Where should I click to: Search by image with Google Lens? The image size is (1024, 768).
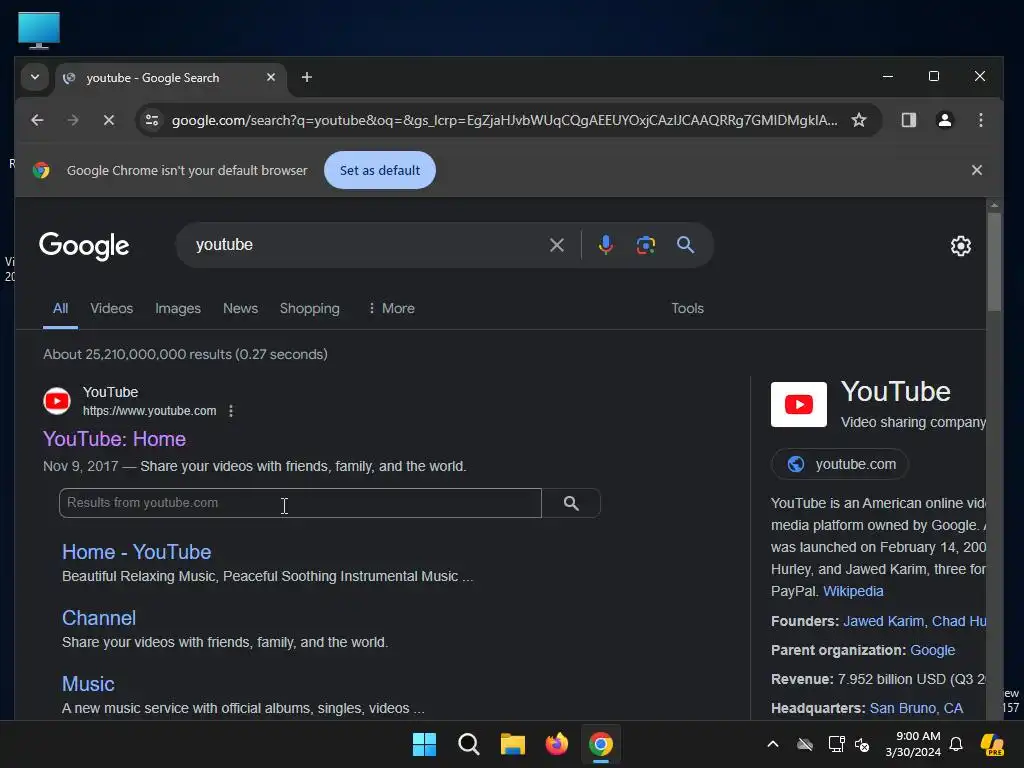click(645, 245)
